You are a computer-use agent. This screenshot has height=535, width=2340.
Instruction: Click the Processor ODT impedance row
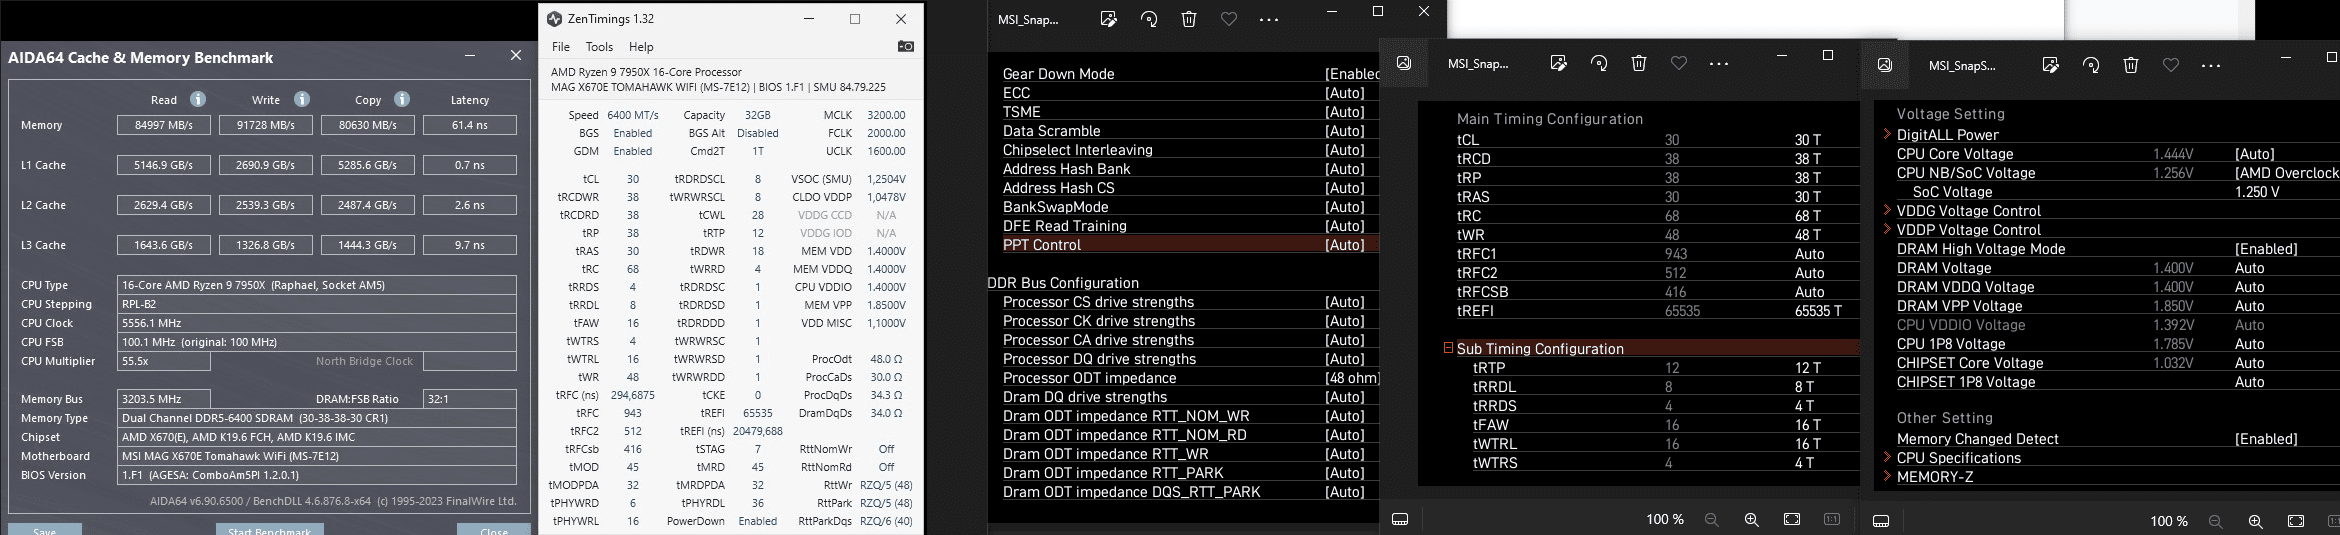pyautogui.click(x=1190, y=378)
